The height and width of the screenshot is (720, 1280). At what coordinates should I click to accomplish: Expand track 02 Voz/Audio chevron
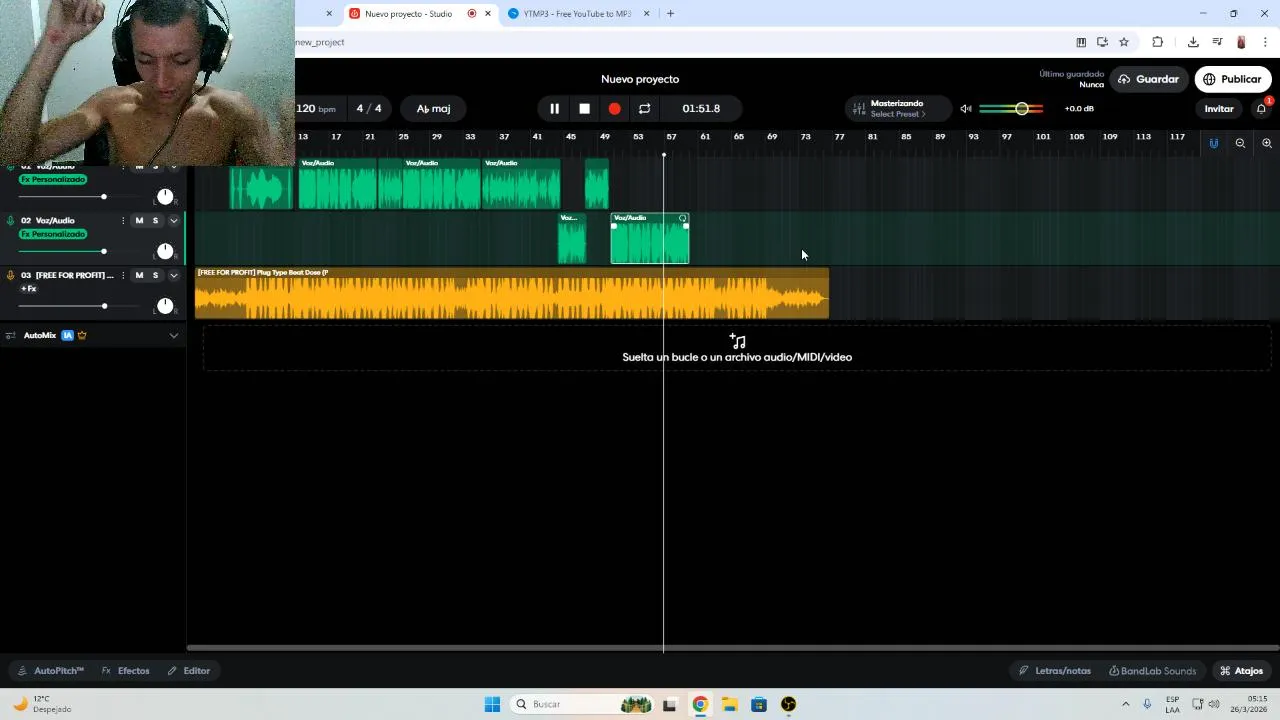pos(174,220)
